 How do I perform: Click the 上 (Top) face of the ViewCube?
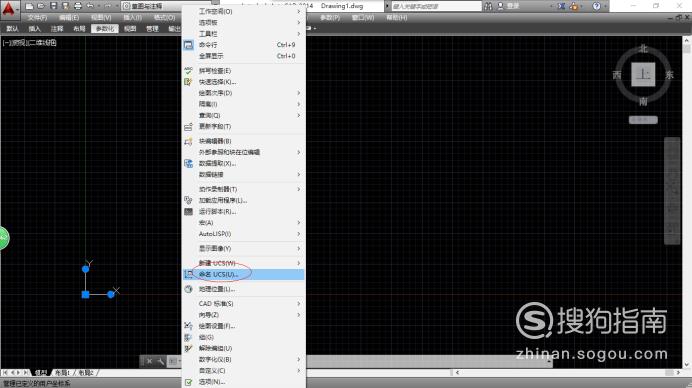(x=643, y=75)
